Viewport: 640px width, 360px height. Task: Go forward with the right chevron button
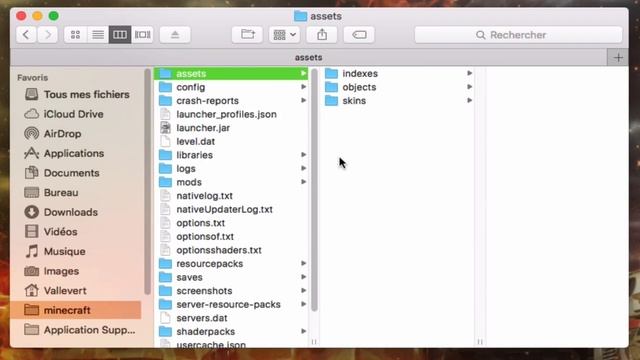tap(47, 35)
